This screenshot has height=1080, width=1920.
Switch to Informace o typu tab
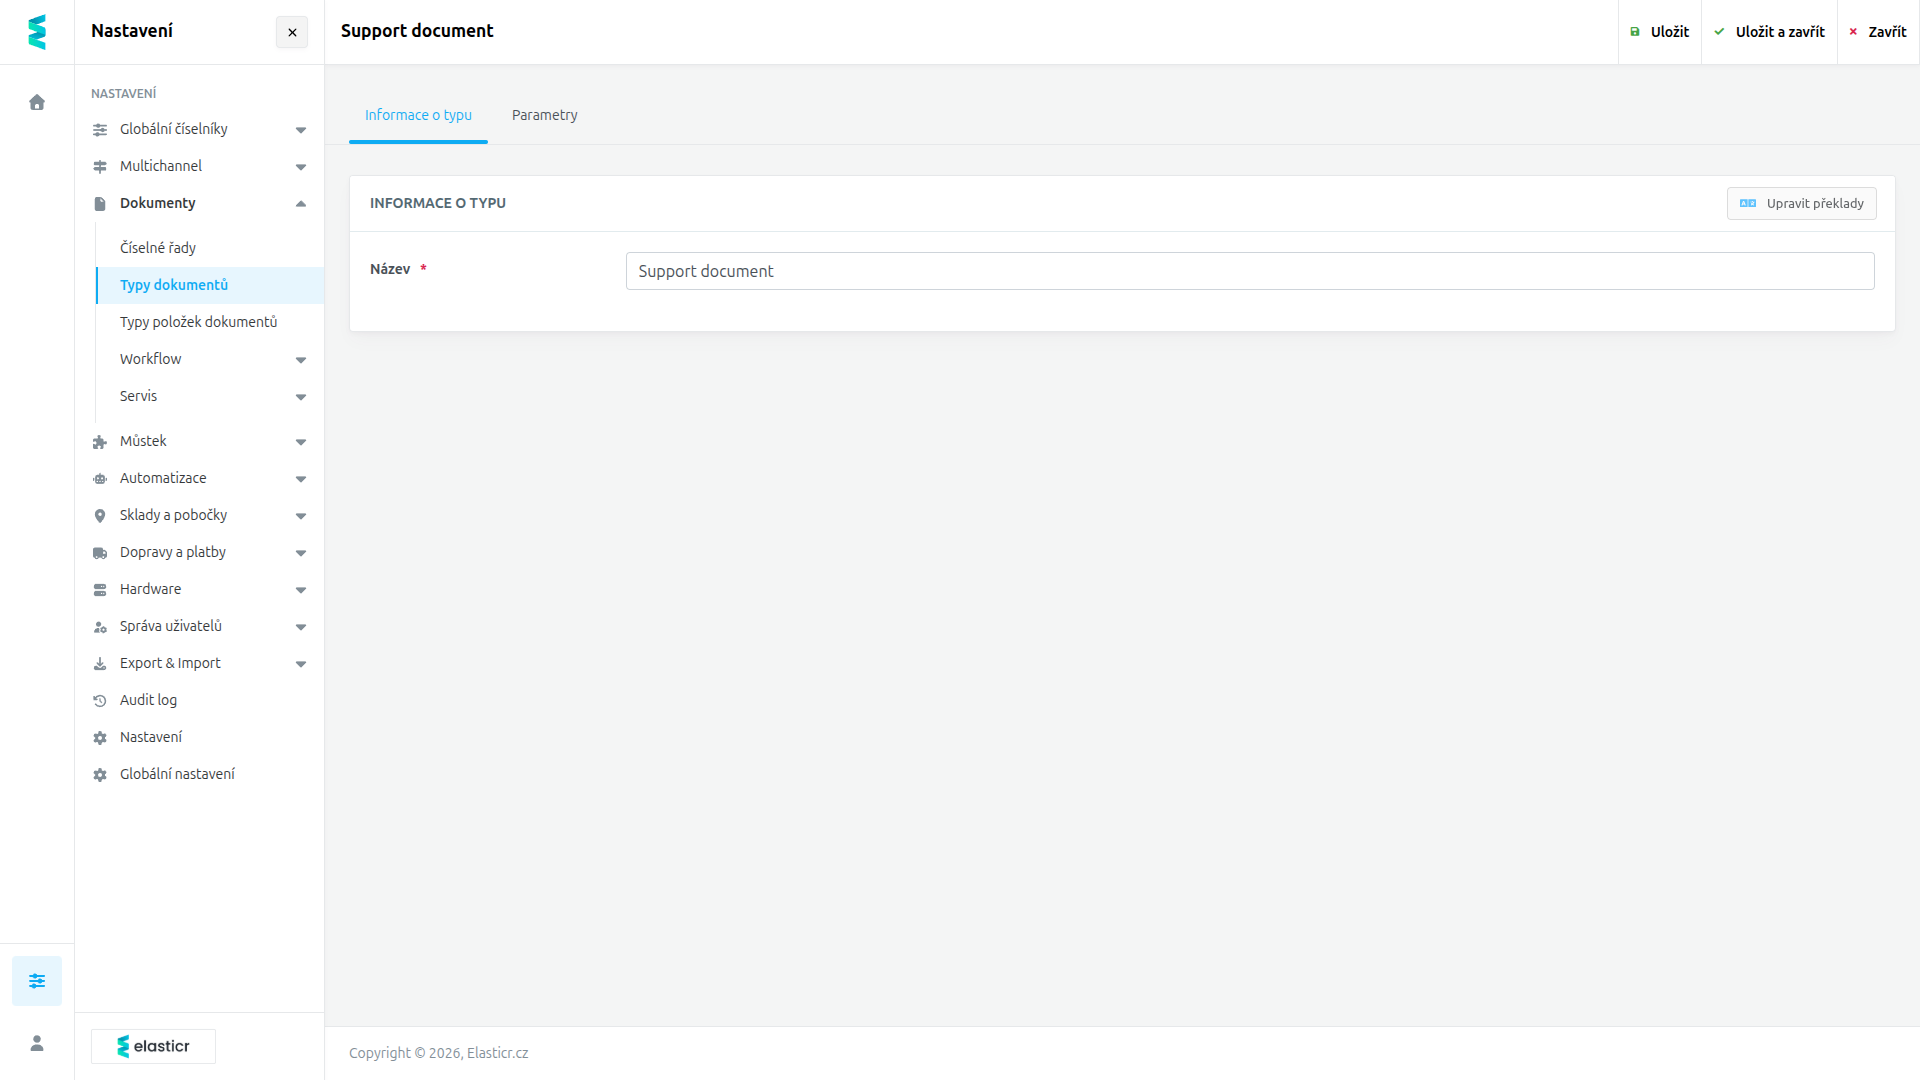click(418, 115)
